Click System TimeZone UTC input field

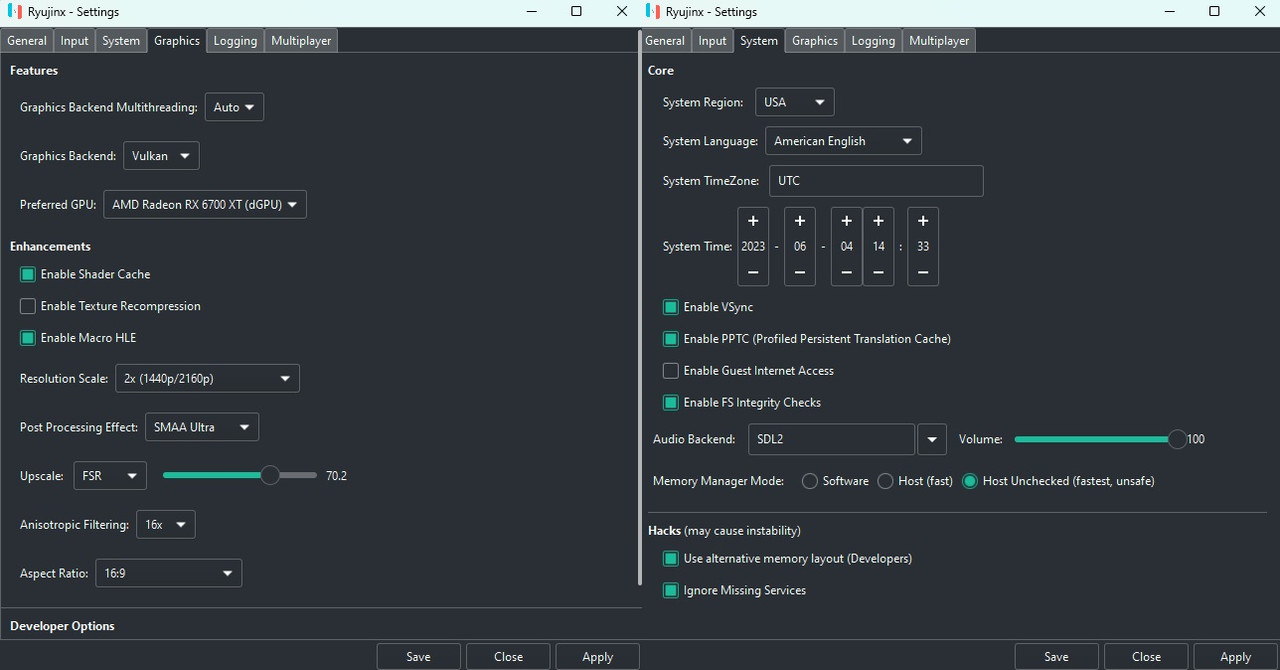coord(876,181)
